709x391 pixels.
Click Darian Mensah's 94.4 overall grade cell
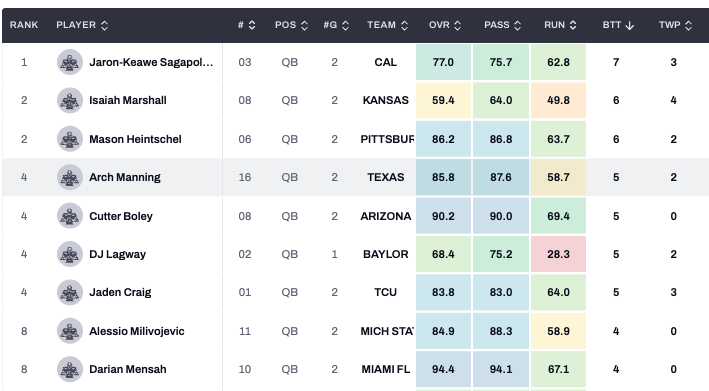[x=443, y=369]
